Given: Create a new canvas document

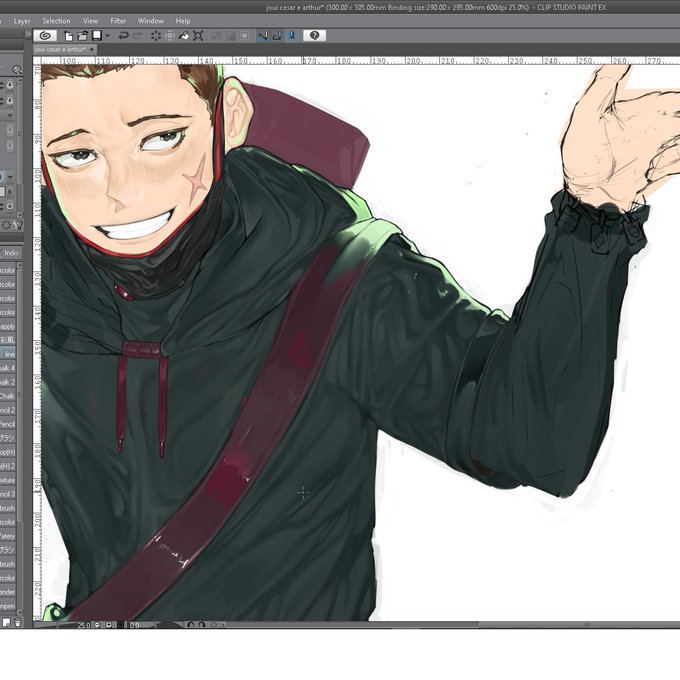Looking at the screenshot, I should (x=68, y=36).
